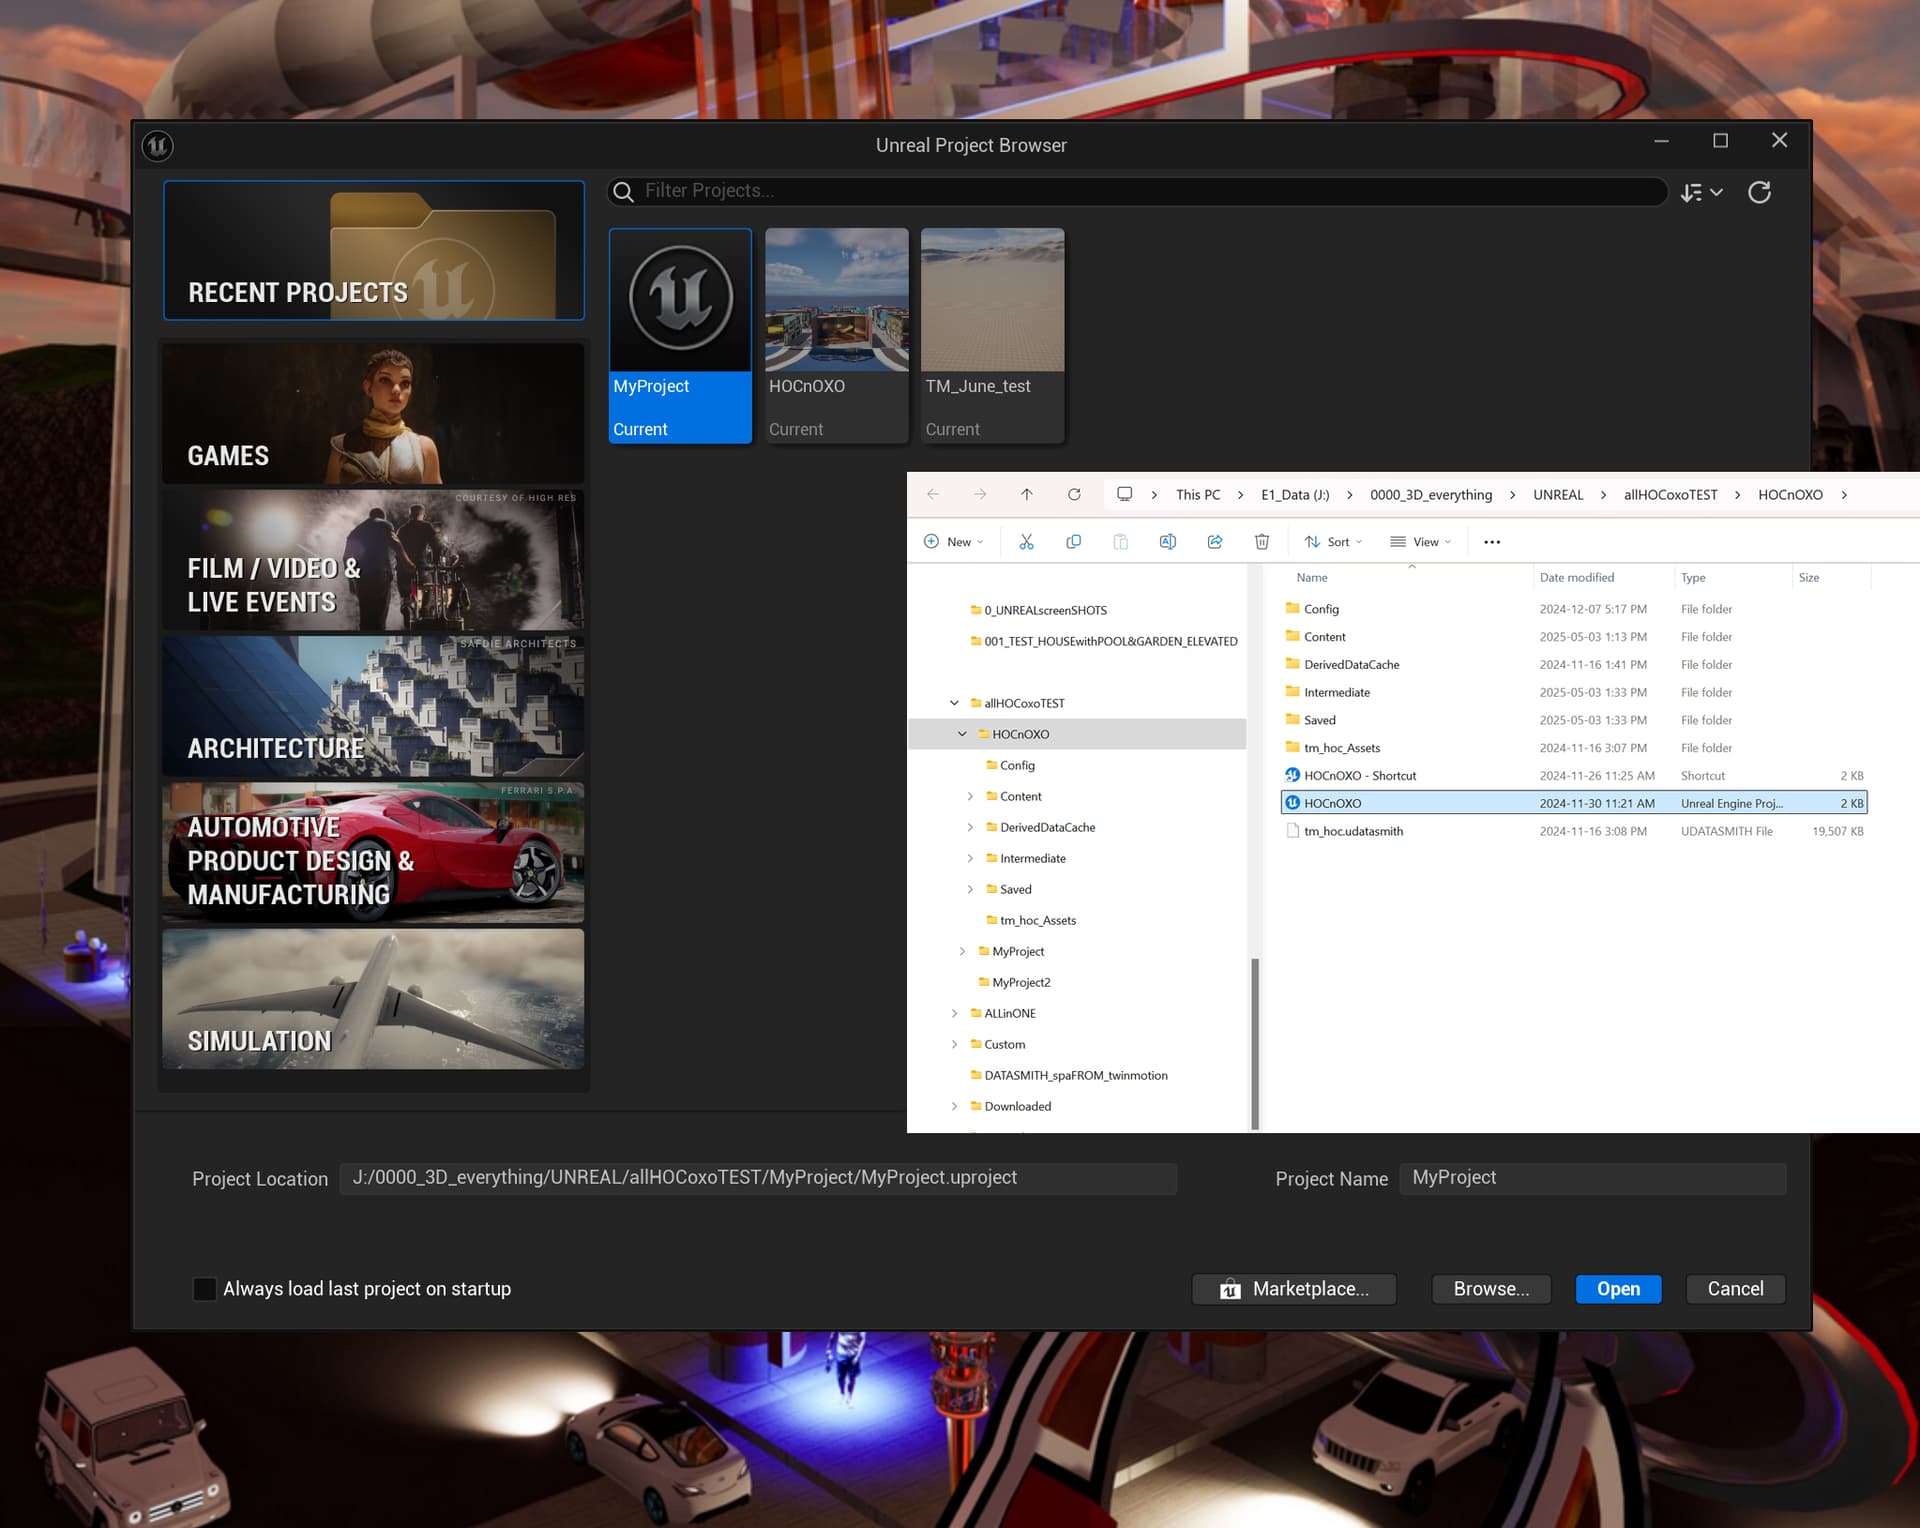Enable Always load last project on startup
This screenshot has width=1920, height=1528.
click(204, 1289)
